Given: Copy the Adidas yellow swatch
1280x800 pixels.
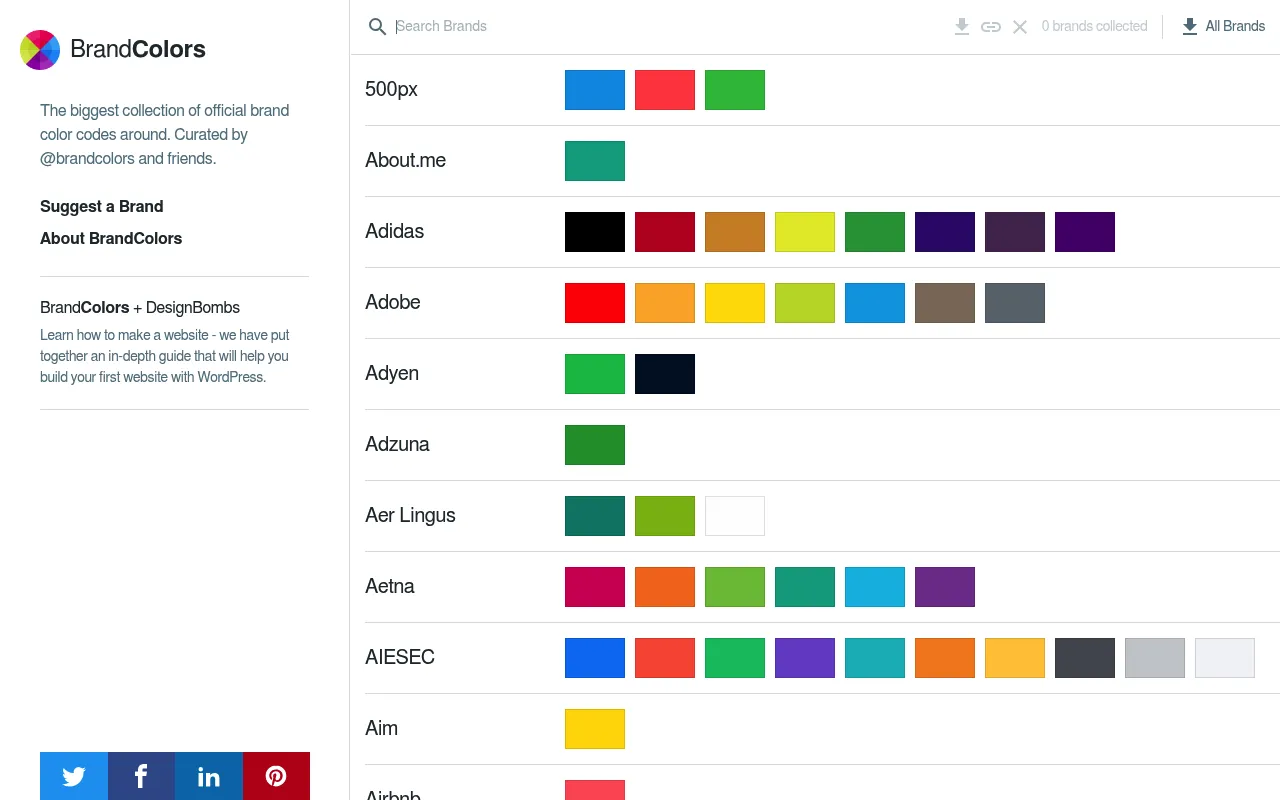Looking at the screenshot, I should click(805, 232).
